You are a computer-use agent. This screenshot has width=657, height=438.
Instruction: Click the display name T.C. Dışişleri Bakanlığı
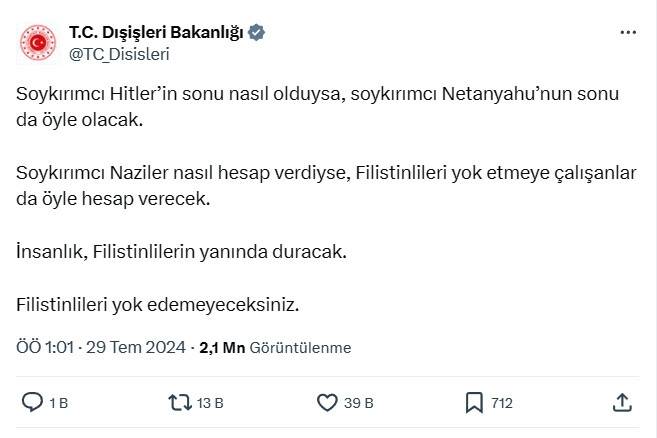156,33
